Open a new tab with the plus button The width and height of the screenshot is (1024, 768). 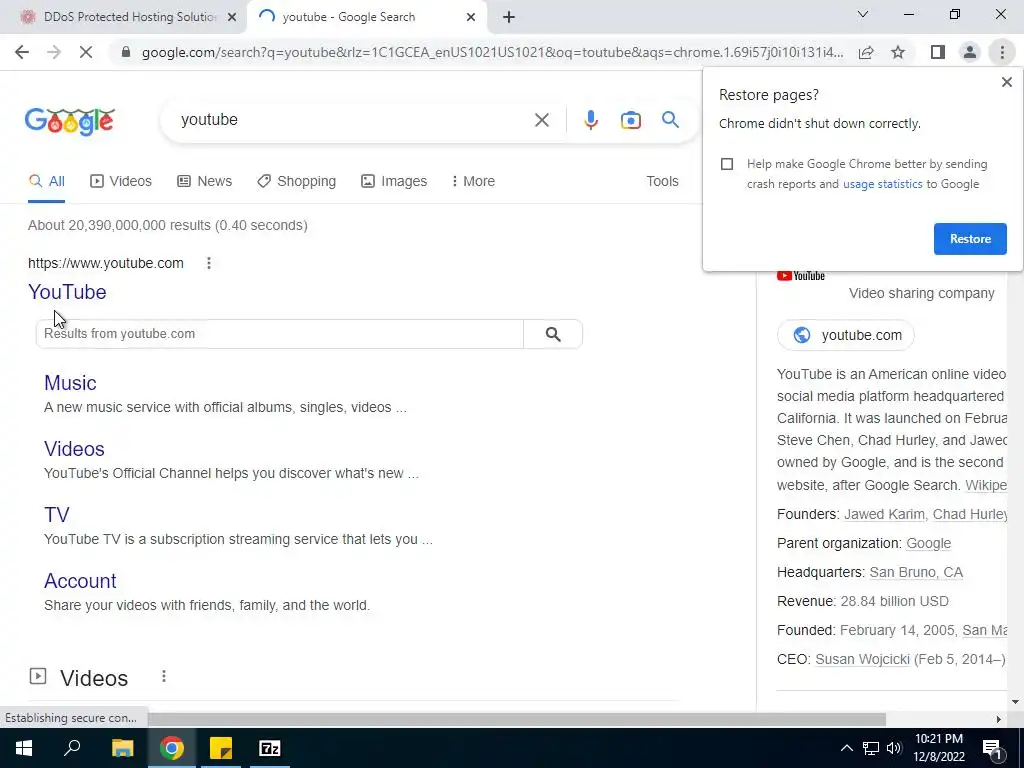click(x=509, y=17)
